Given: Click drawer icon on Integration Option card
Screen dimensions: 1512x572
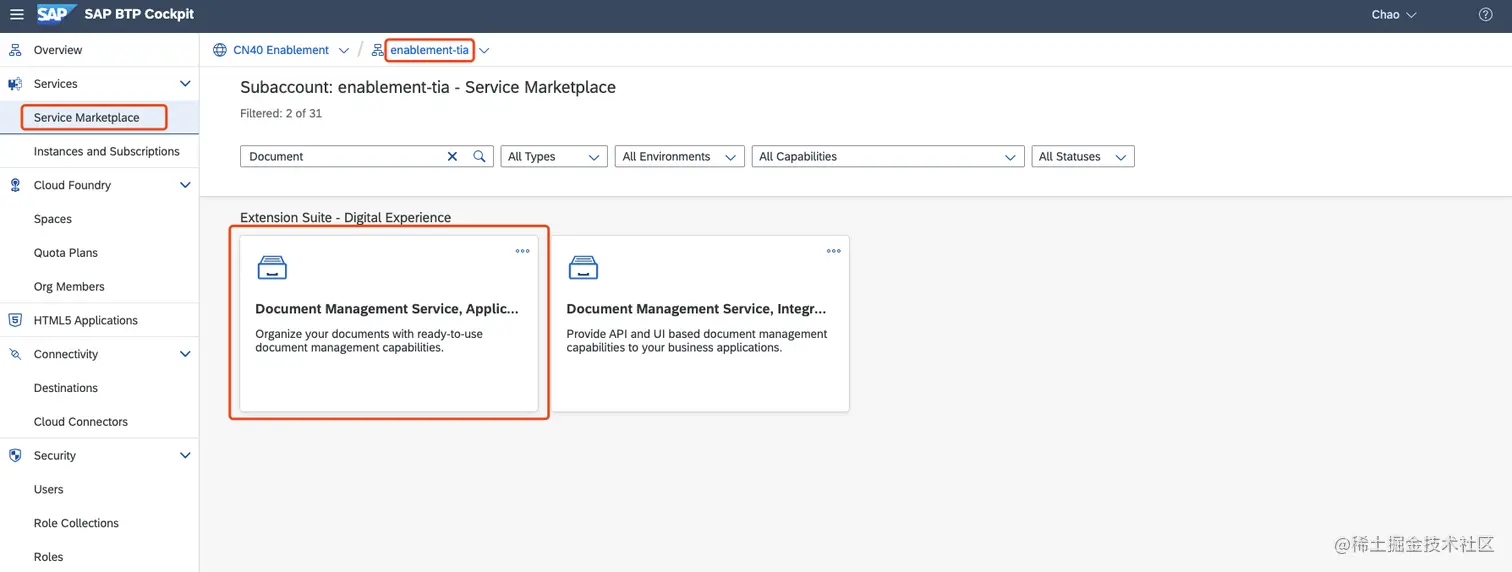Looking at the screenshot, I should tap(583, 267).
